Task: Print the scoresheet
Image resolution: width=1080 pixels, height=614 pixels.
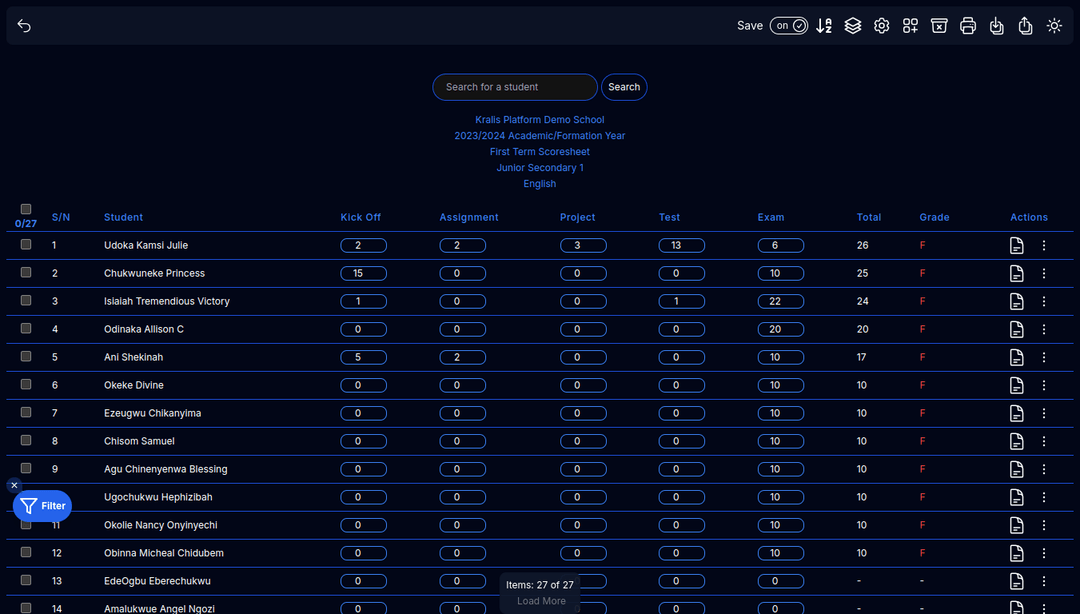Action: 968,26
